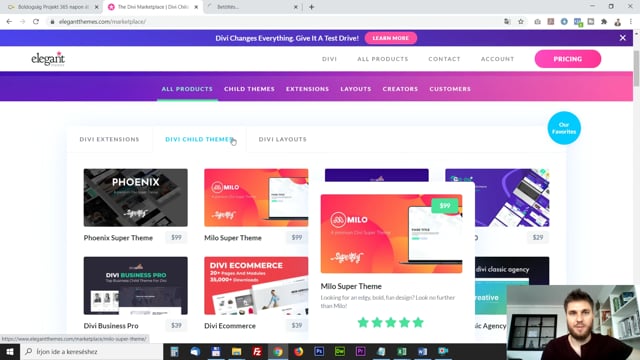Open the Chrome three-dot menu

[x=631, y=22]
